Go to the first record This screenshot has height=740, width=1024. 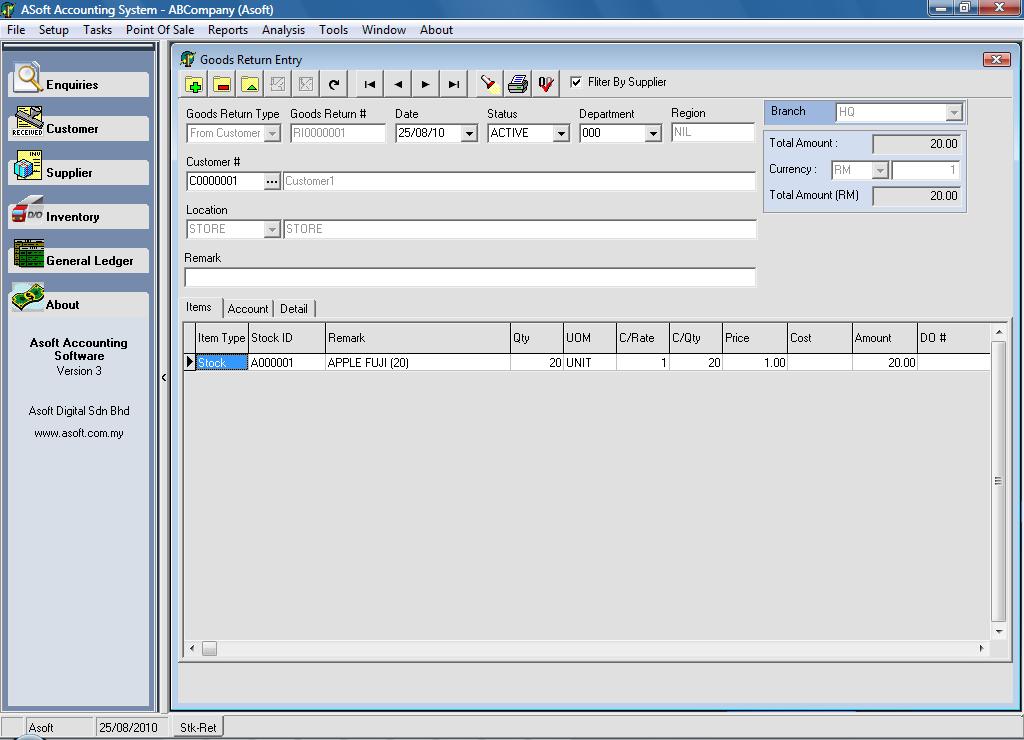point(370,84)
